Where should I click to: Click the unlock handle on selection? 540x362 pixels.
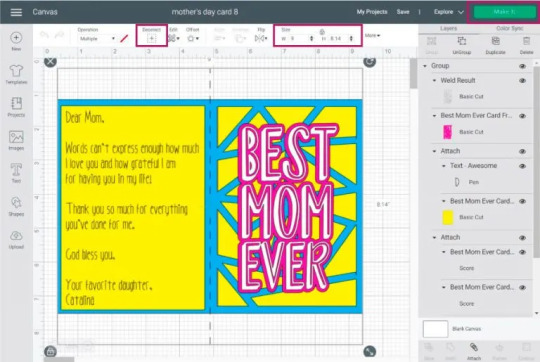[50, 351]
